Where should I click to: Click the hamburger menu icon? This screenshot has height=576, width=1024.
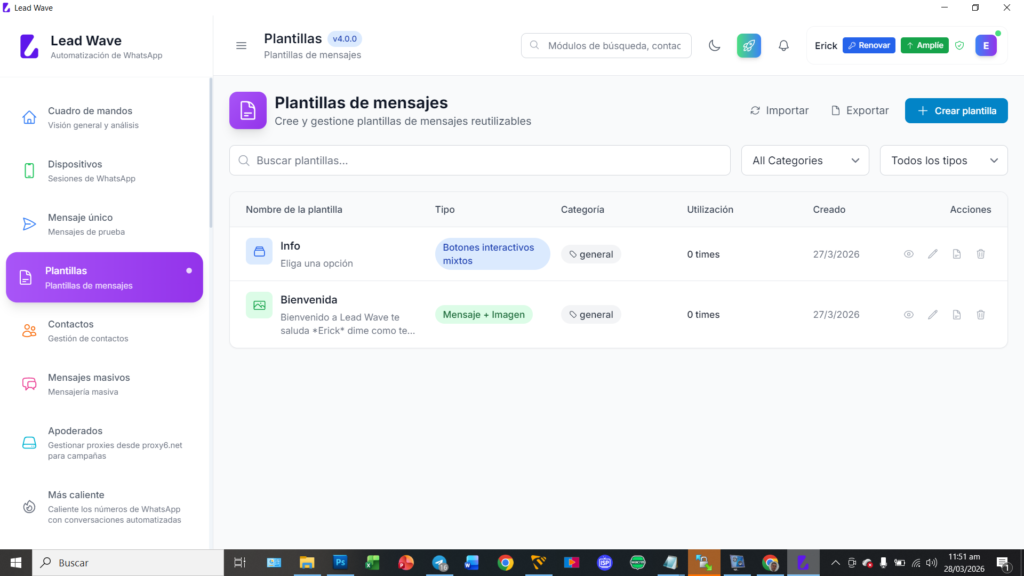coord(241,46)
